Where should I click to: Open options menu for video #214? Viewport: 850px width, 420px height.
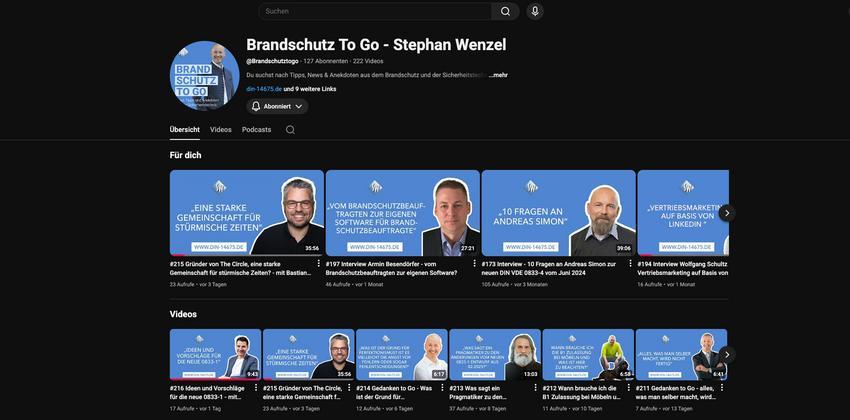pyautogui.click(x=442, y=388)
